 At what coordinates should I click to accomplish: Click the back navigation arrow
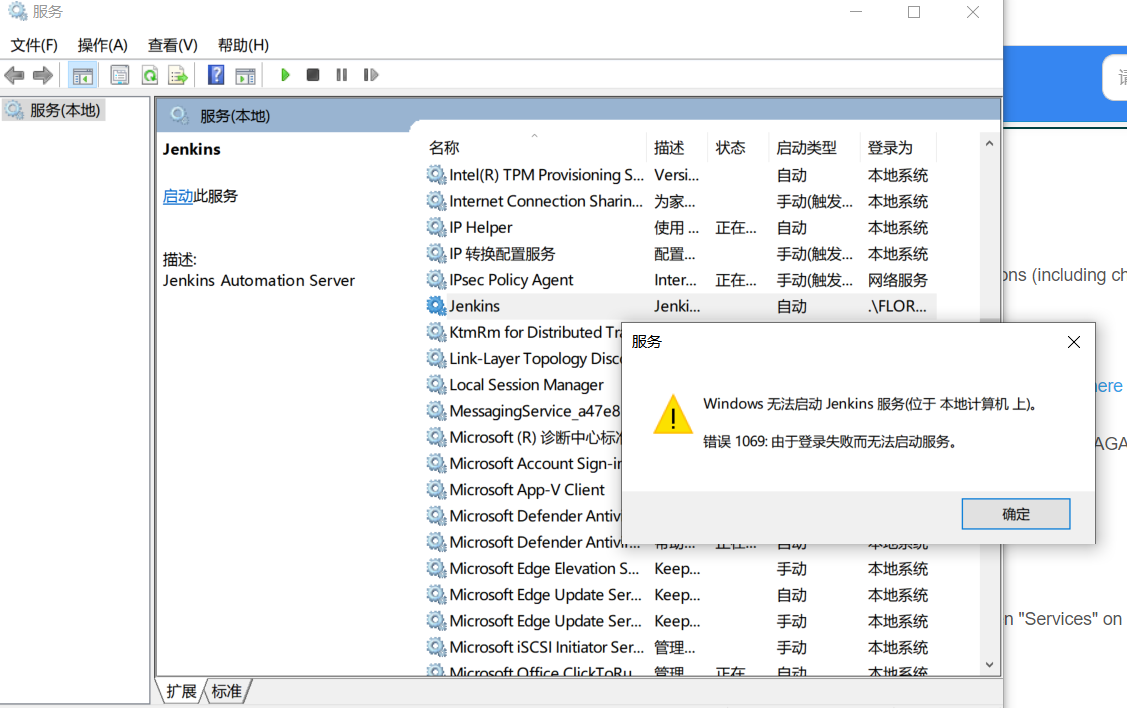(x=14, y=75)
